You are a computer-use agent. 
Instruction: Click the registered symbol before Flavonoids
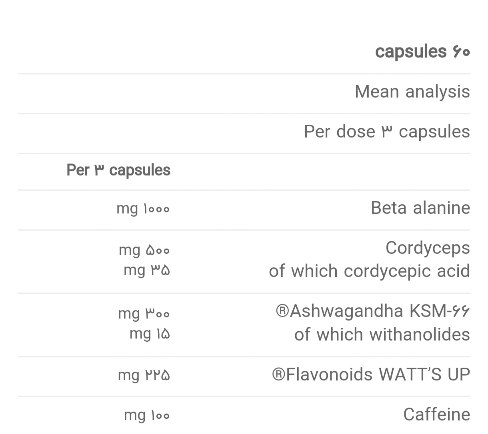pos(279,374)
